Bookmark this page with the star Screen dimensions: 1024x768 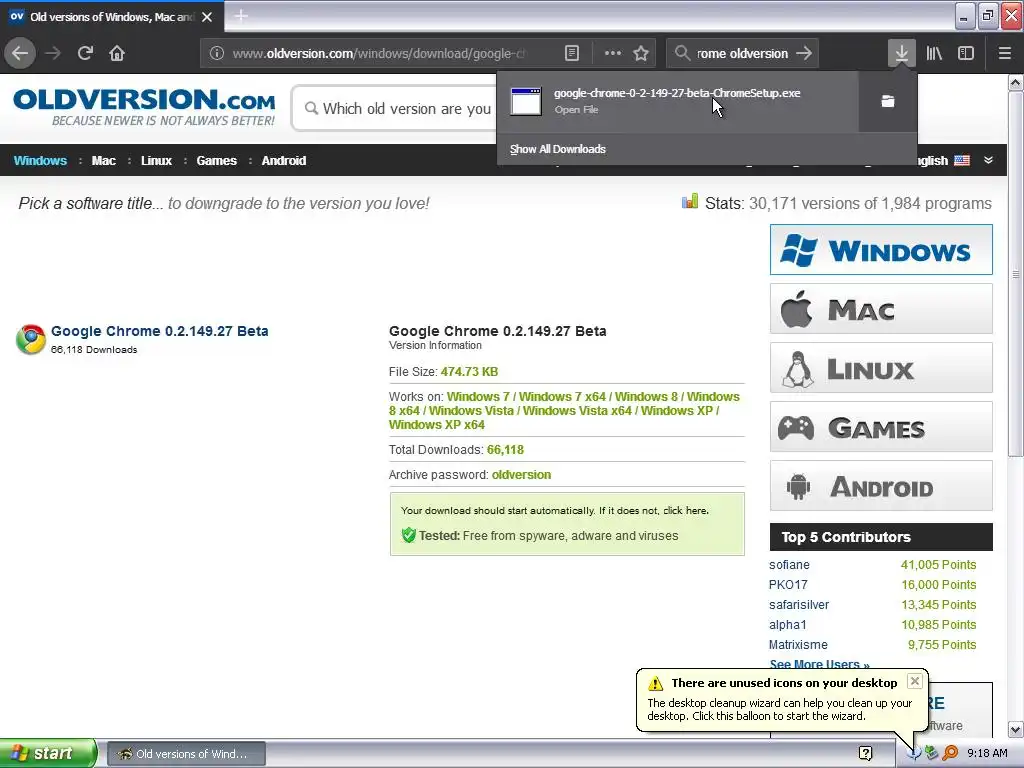(641, 54)
